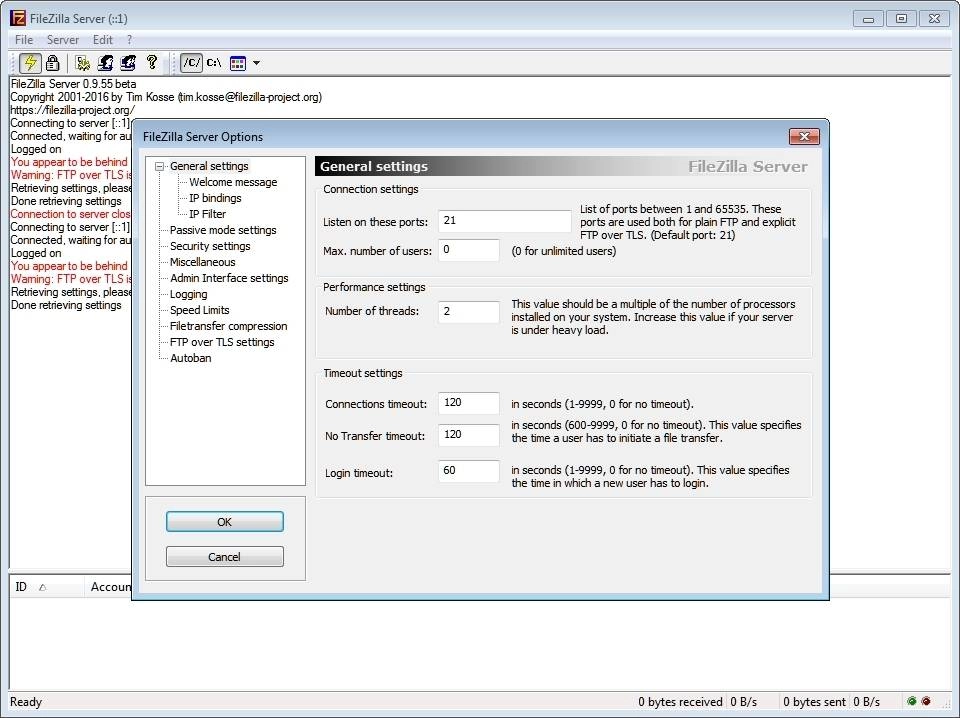This screenshot has width=960, height=718.
Task: Toggle the active server connection lightning icon
Action: (30, 62)
